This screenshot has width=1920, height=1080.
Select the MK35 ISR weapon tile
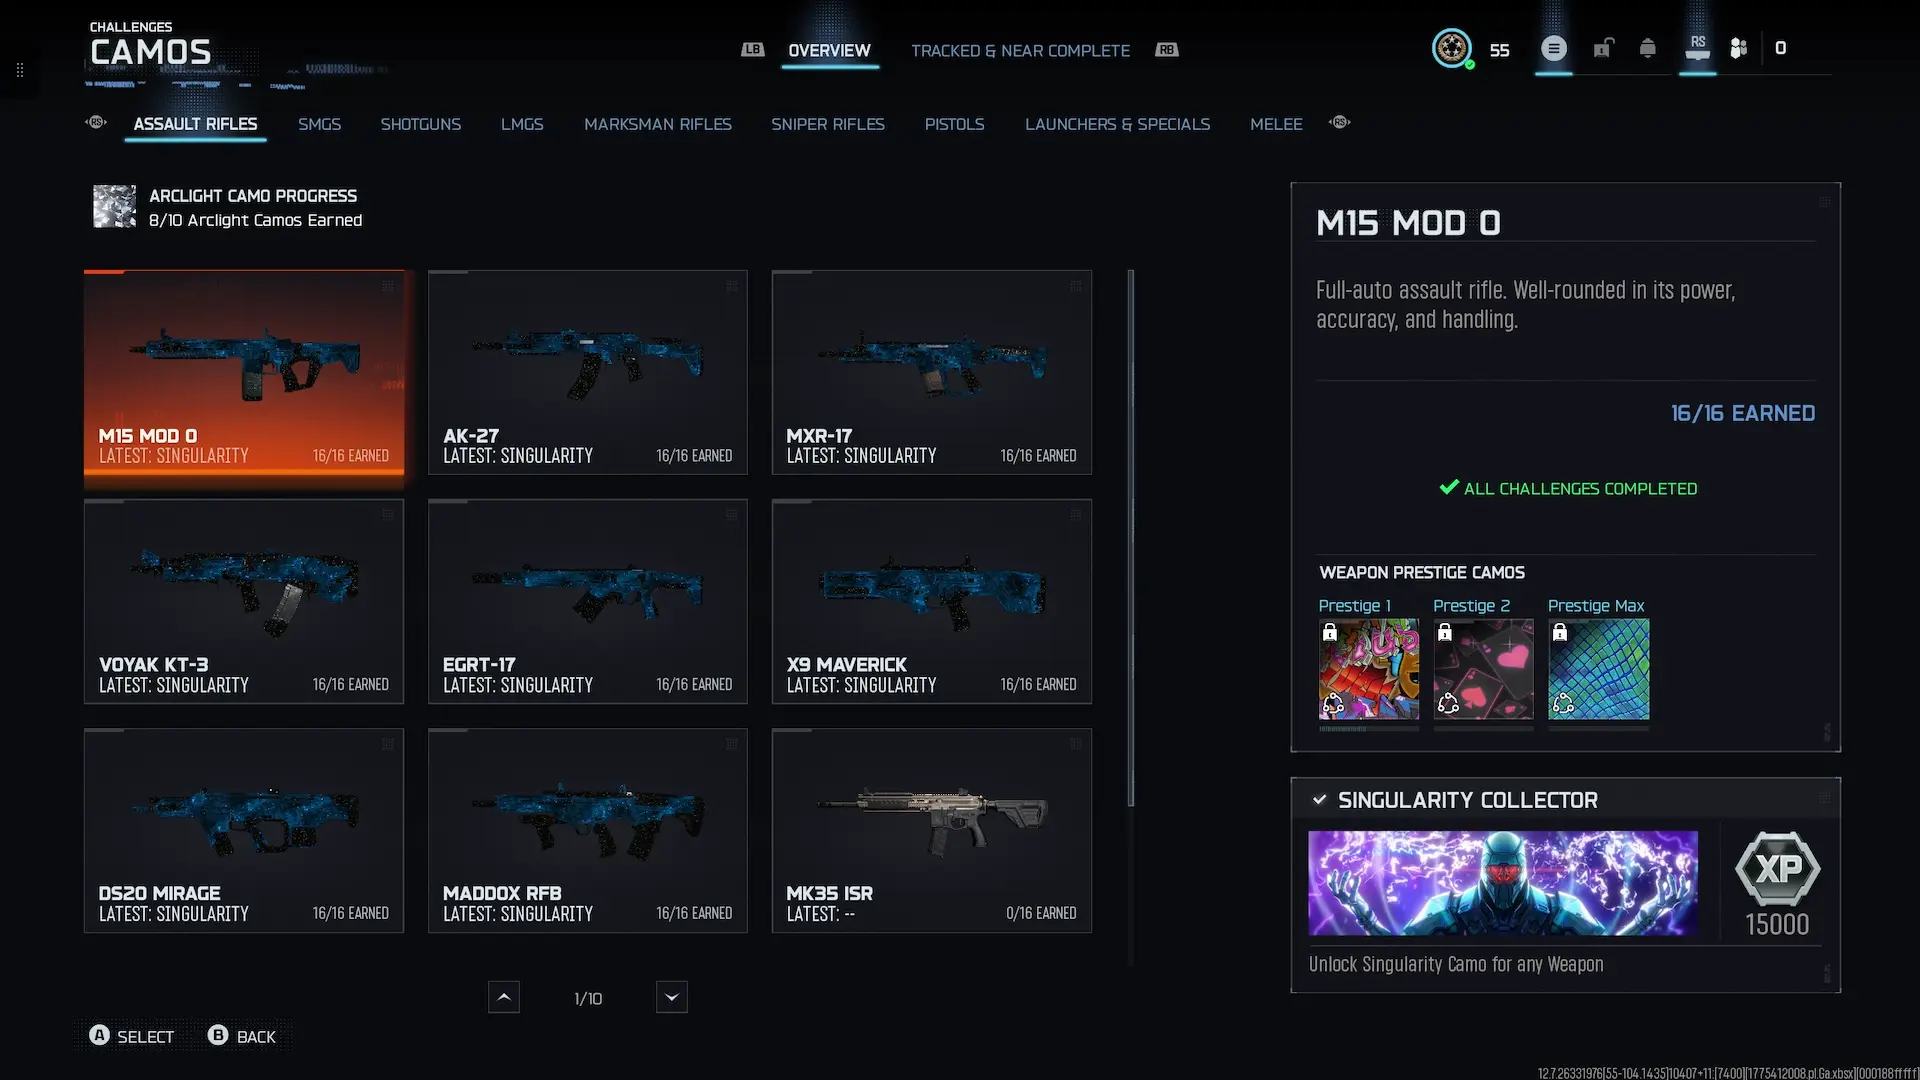tap(931, 830)
